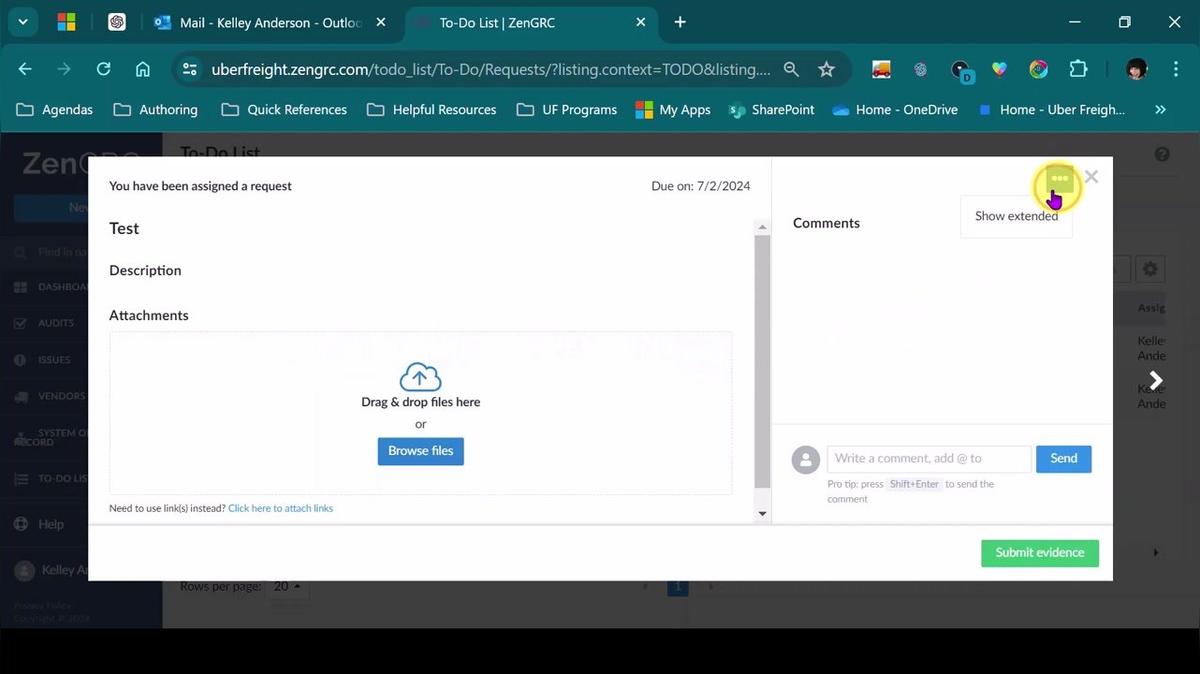Image resolution: width=1200 pixels, height=674 pixels.
Task: Click the cloud upload icon
Action: coord(420,377)
